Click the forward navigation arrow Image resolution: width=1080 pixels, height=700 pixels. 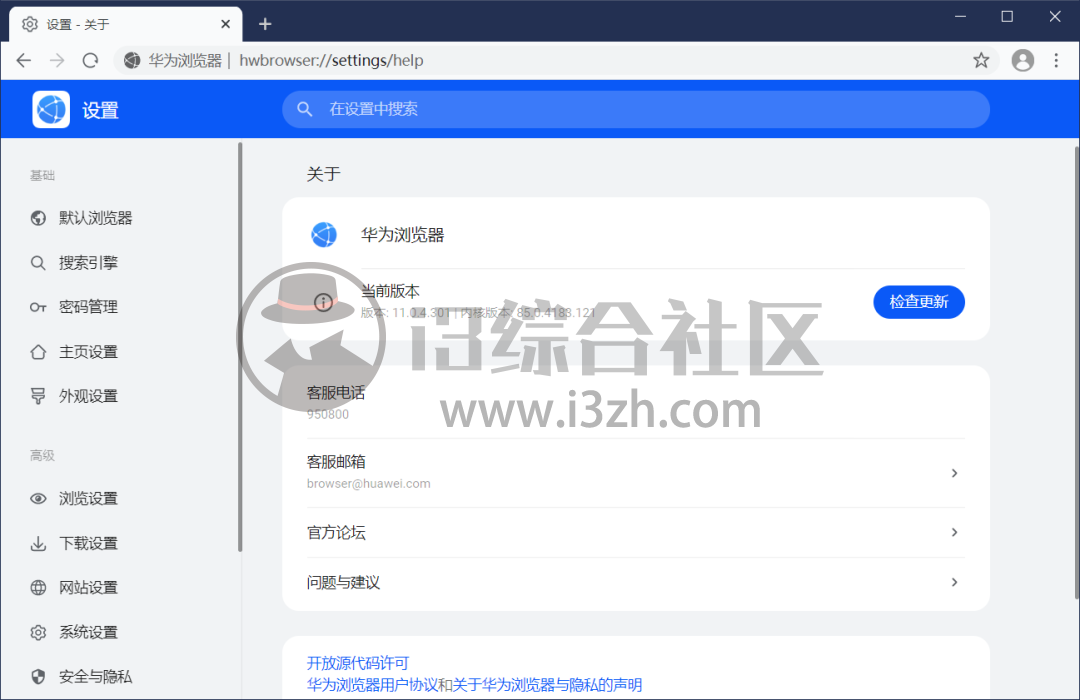tap(57, 61)
